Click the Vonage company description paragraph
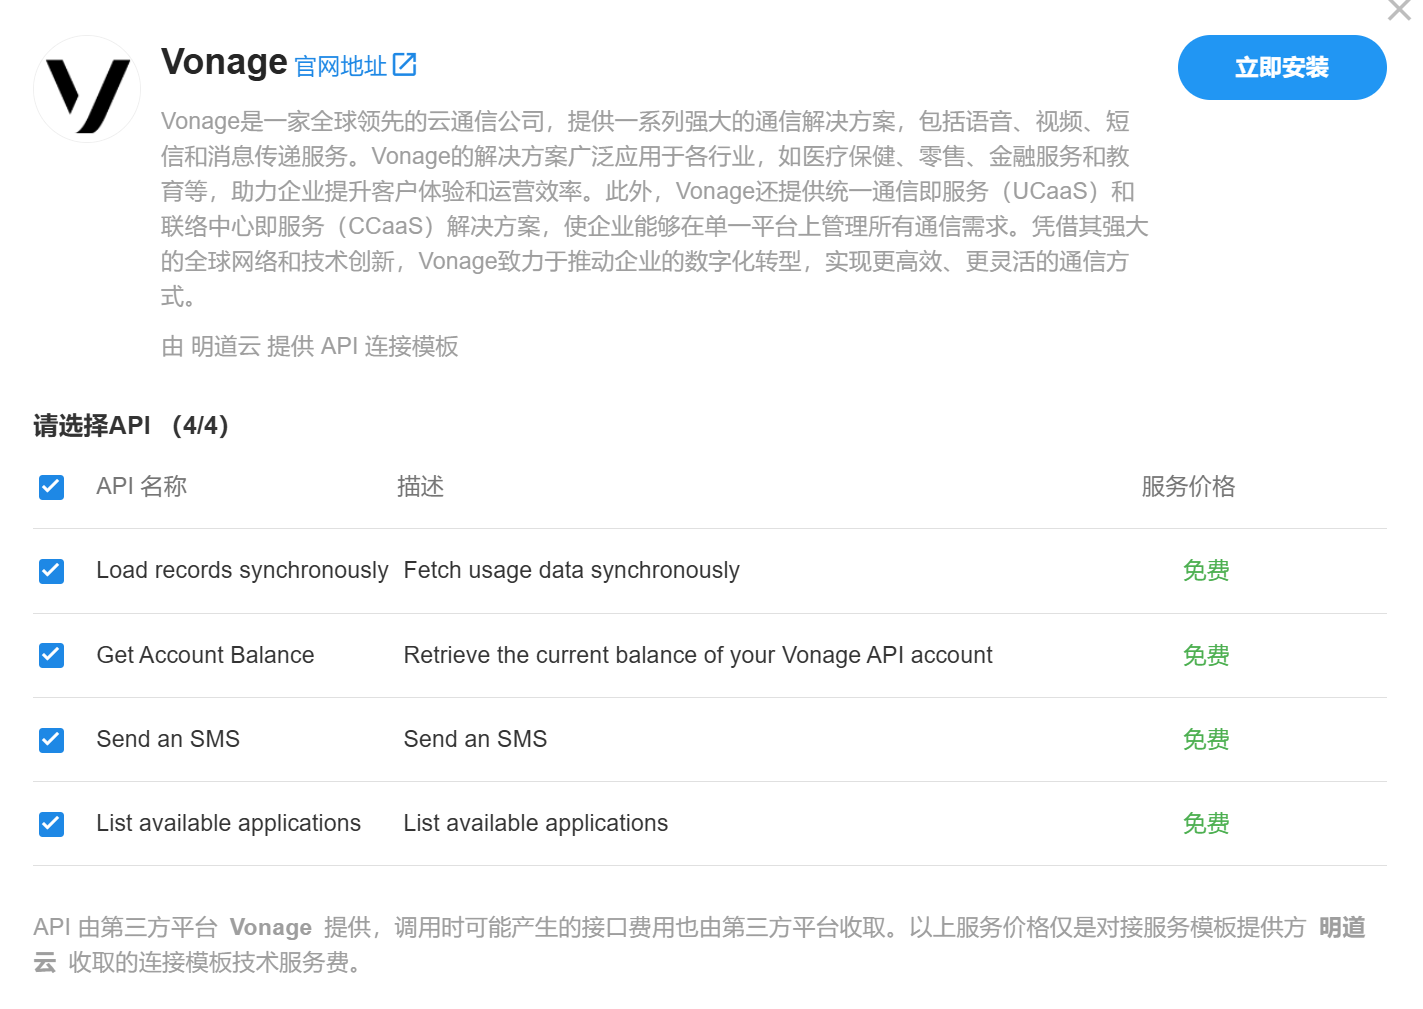The width and height of the screenshot is (1423, 1009). (x=654, y=209)
